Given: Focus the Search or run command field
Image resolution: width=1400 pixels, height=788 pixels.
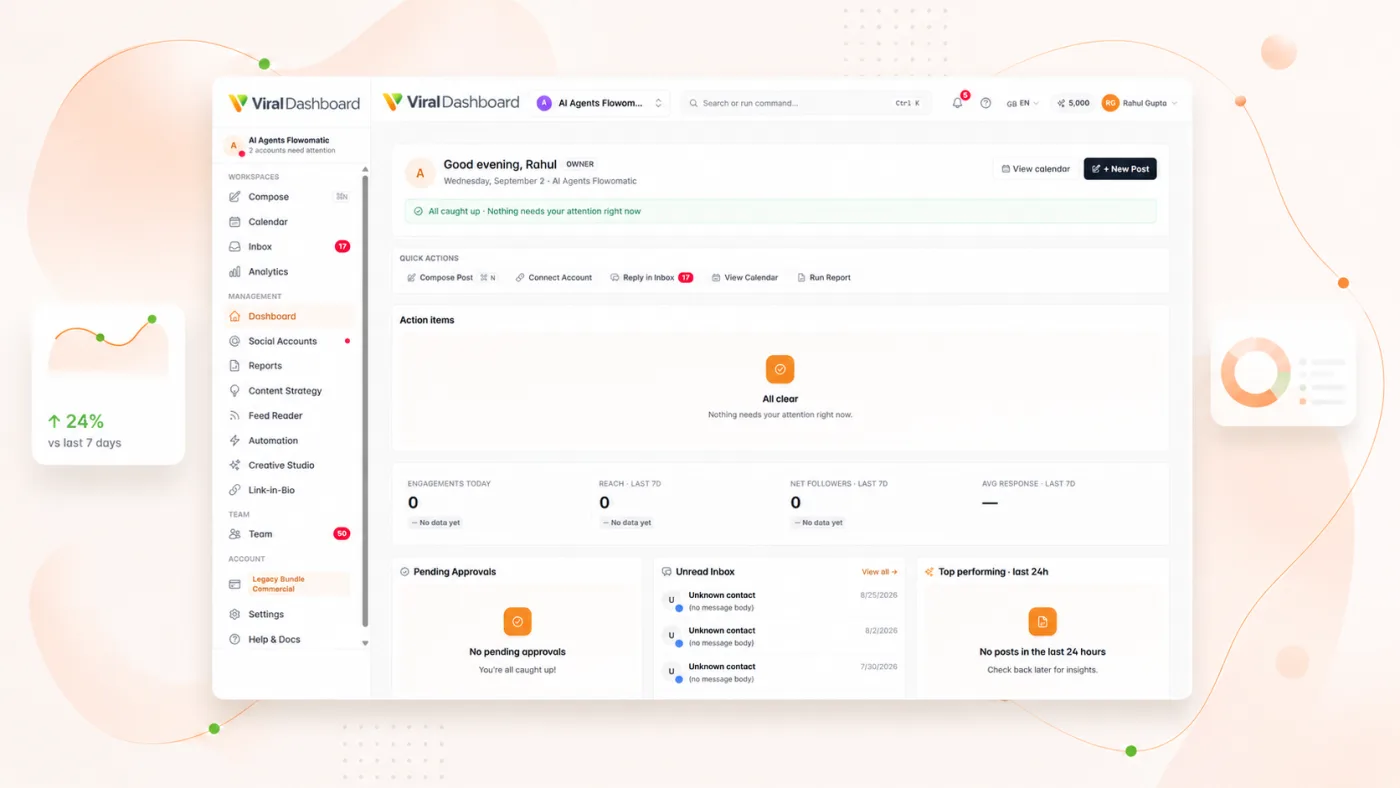Looking at the screenshot, I should [x=805, y=103].
